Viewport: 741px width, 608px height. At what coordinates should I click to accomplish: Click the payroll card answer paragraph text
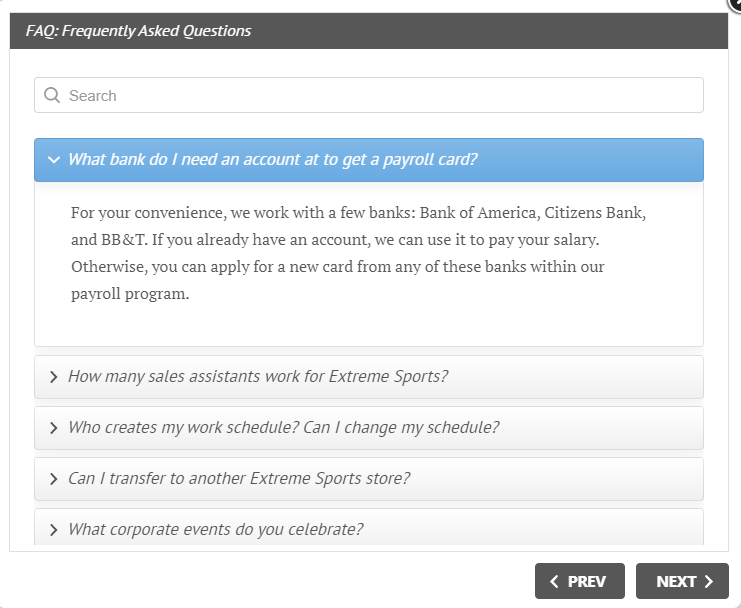(359, 253)
